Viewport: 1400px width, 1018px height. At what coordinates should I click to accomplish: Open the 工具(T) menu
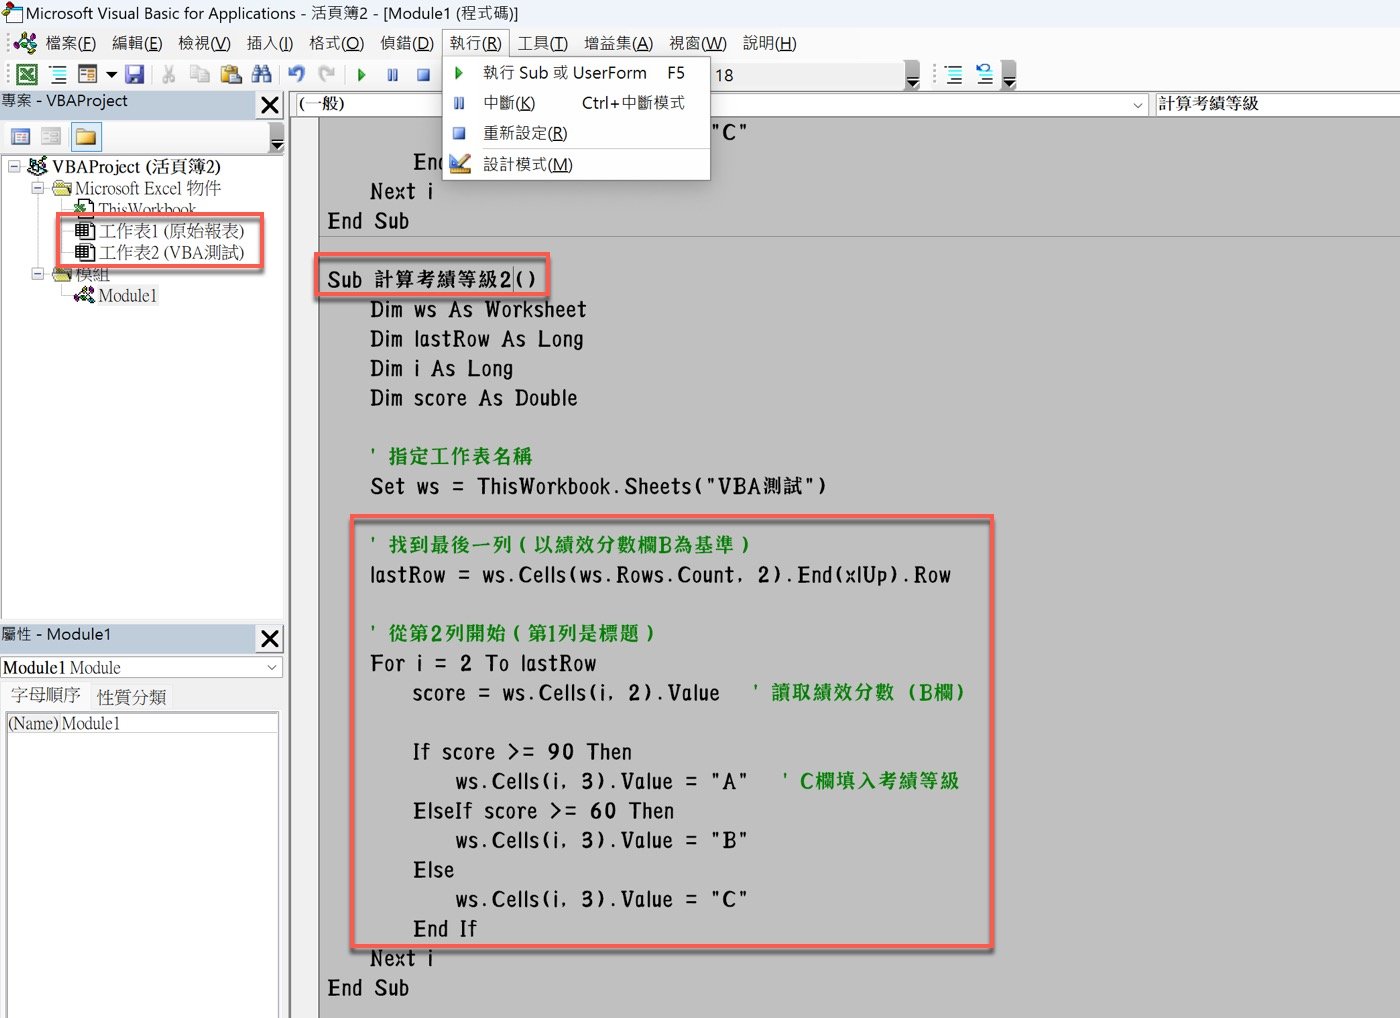pos(542,43)
